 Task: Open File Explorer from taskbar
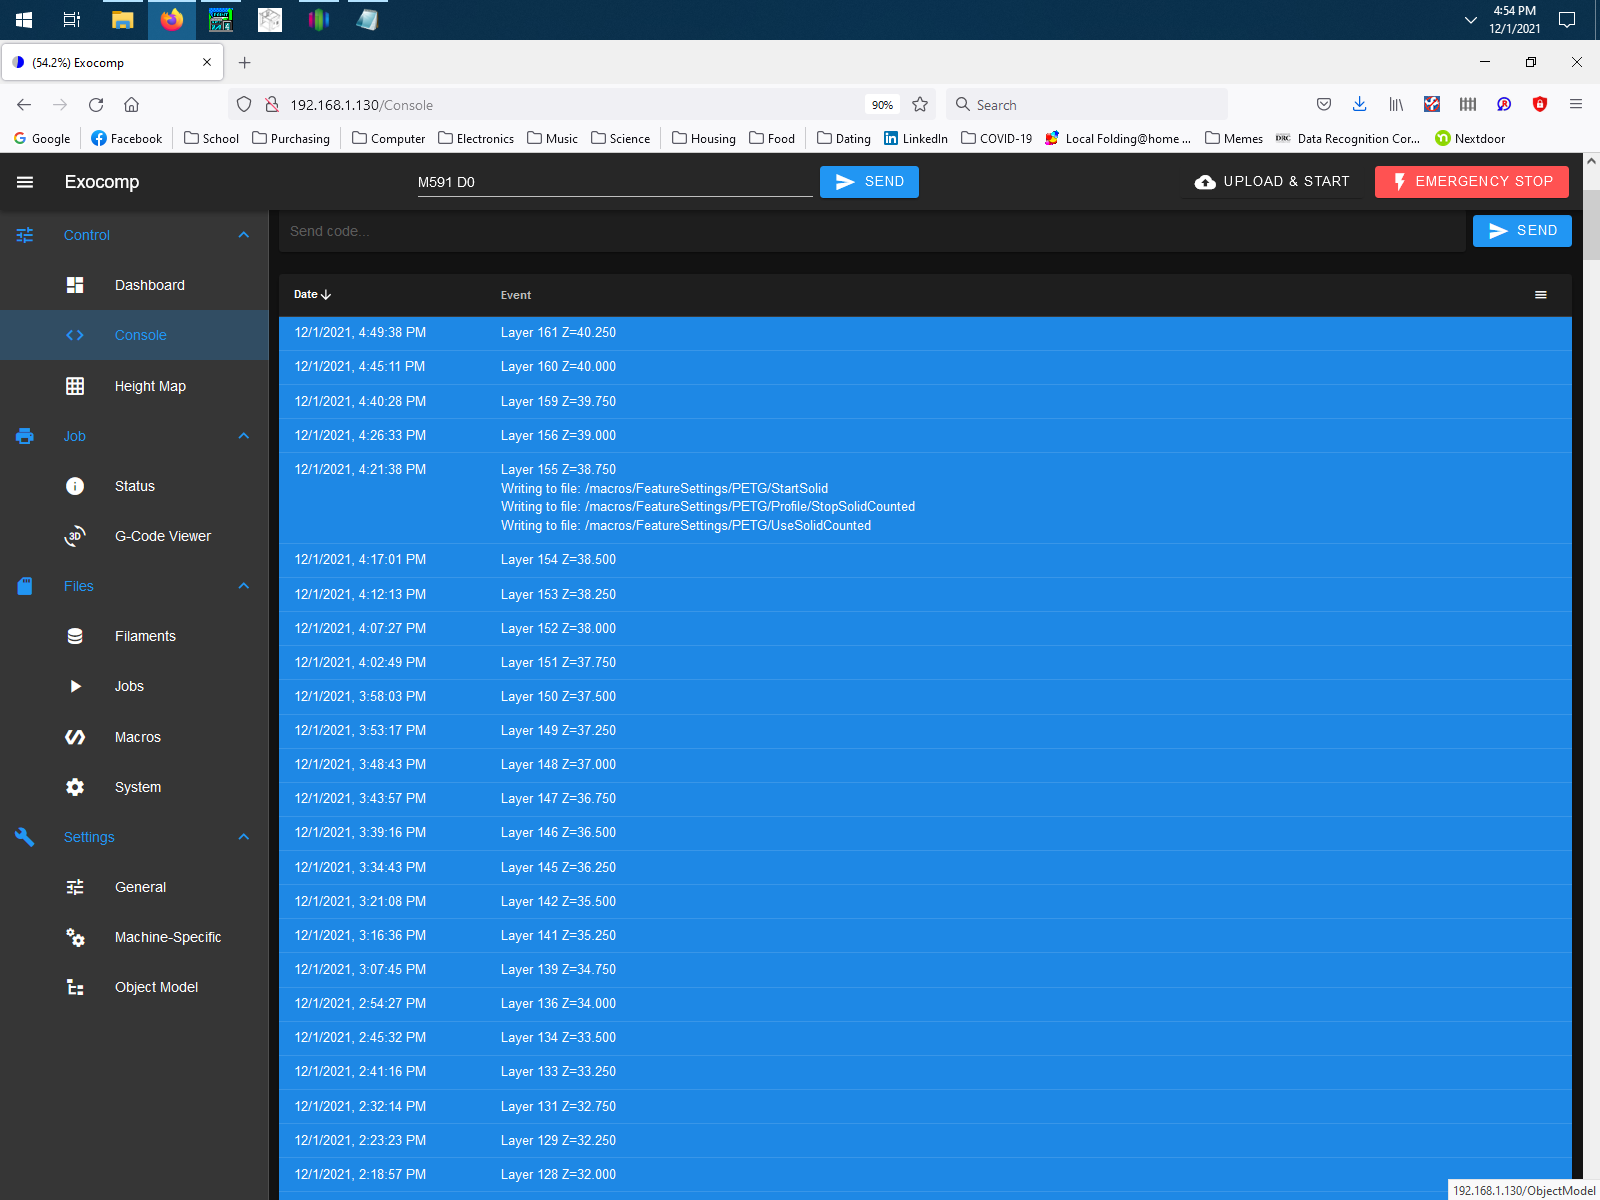click(x=122, y=20)
